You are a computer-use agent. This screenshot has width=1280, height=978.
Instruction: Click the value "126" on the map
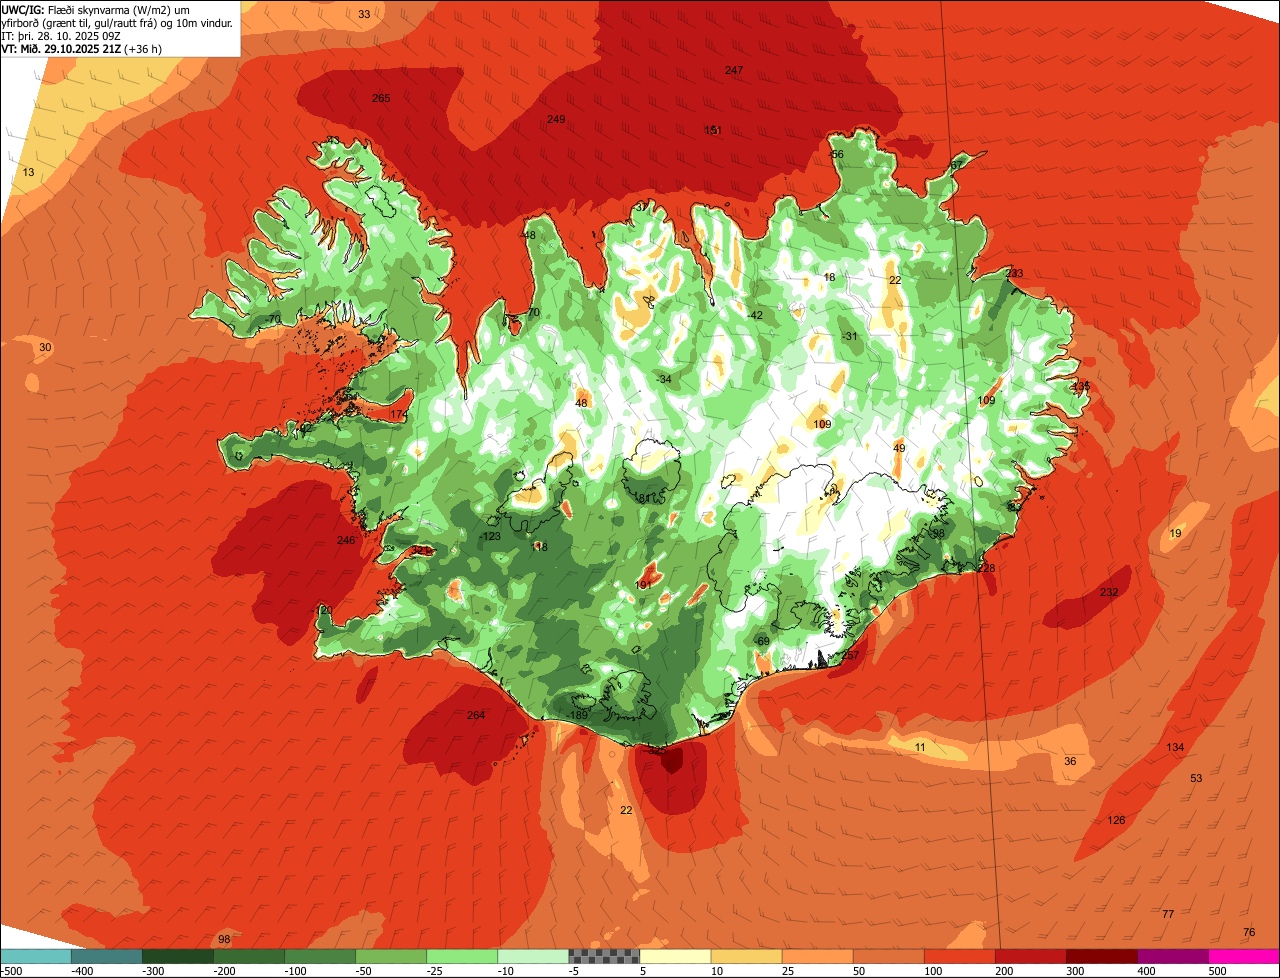point(1116,820)
